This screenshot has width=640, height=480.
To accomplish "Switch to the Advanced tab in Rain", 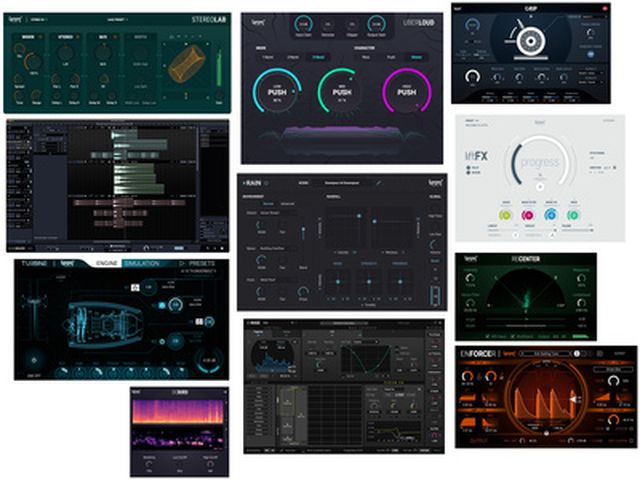I will pyautogui.click(x=287, y=203).
